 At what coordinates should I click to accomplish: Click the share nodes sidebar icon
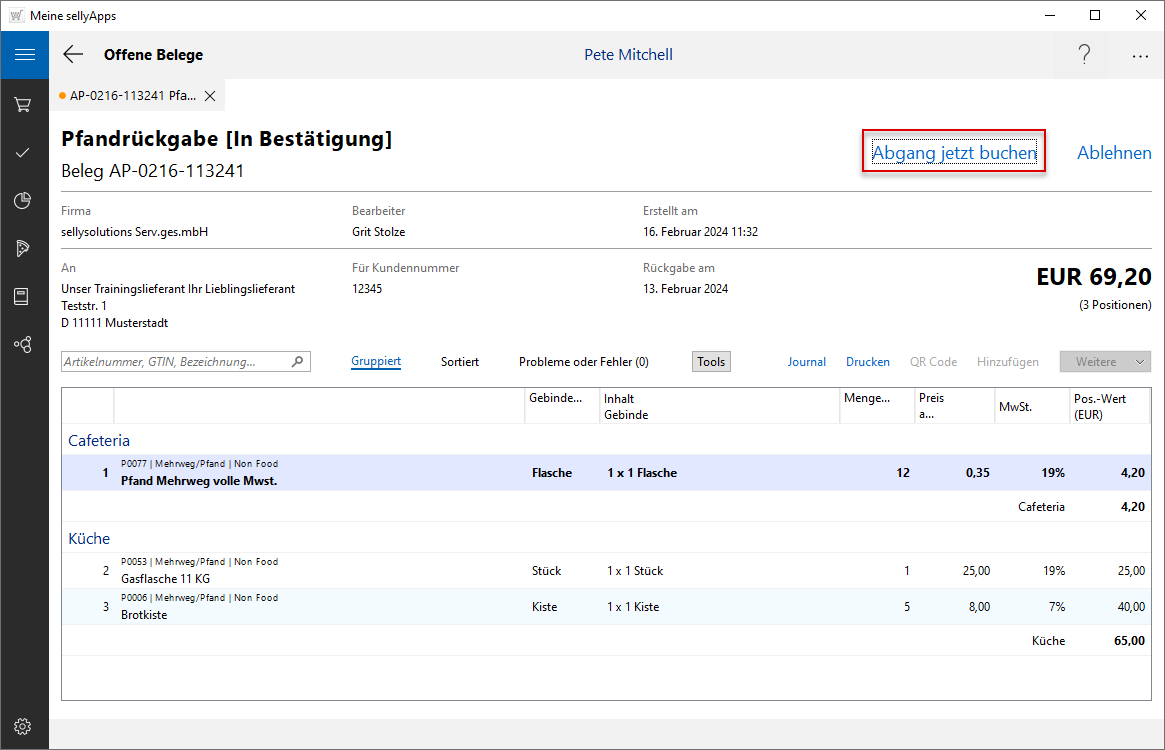tap(24, 344)
